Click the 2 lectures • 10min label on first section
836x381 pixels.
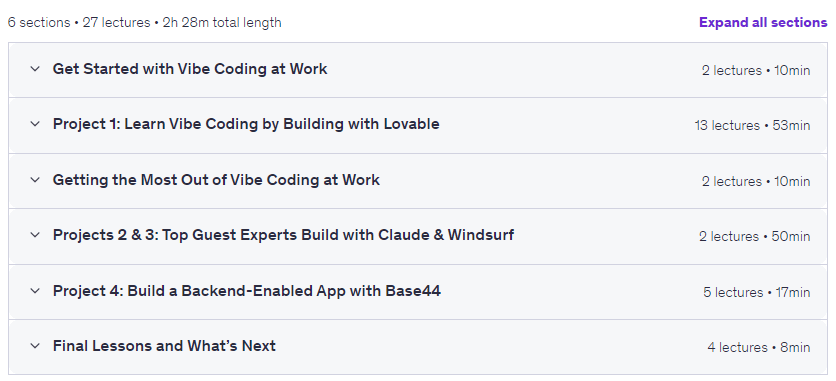coord(756,70)
